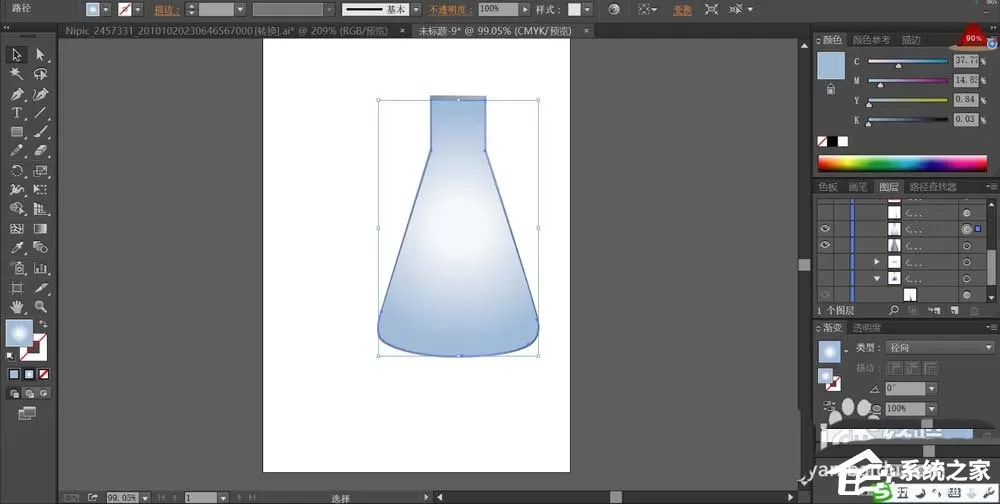Open the gradient type dropdown showing 径向
The height and width of the screenshot is (504, 1000).
[x=940, y=348]
